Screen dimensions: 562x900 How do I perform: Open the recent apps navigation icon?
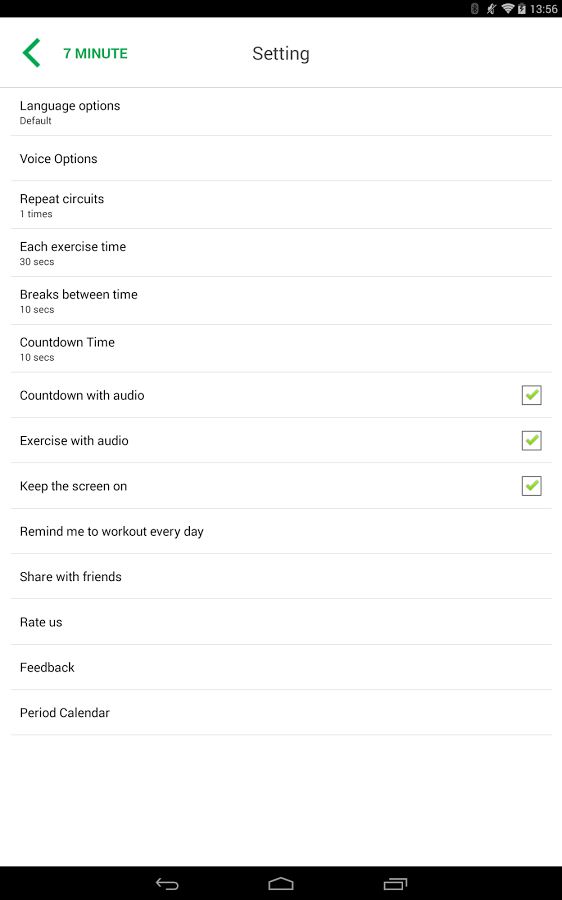click(395, 883)
